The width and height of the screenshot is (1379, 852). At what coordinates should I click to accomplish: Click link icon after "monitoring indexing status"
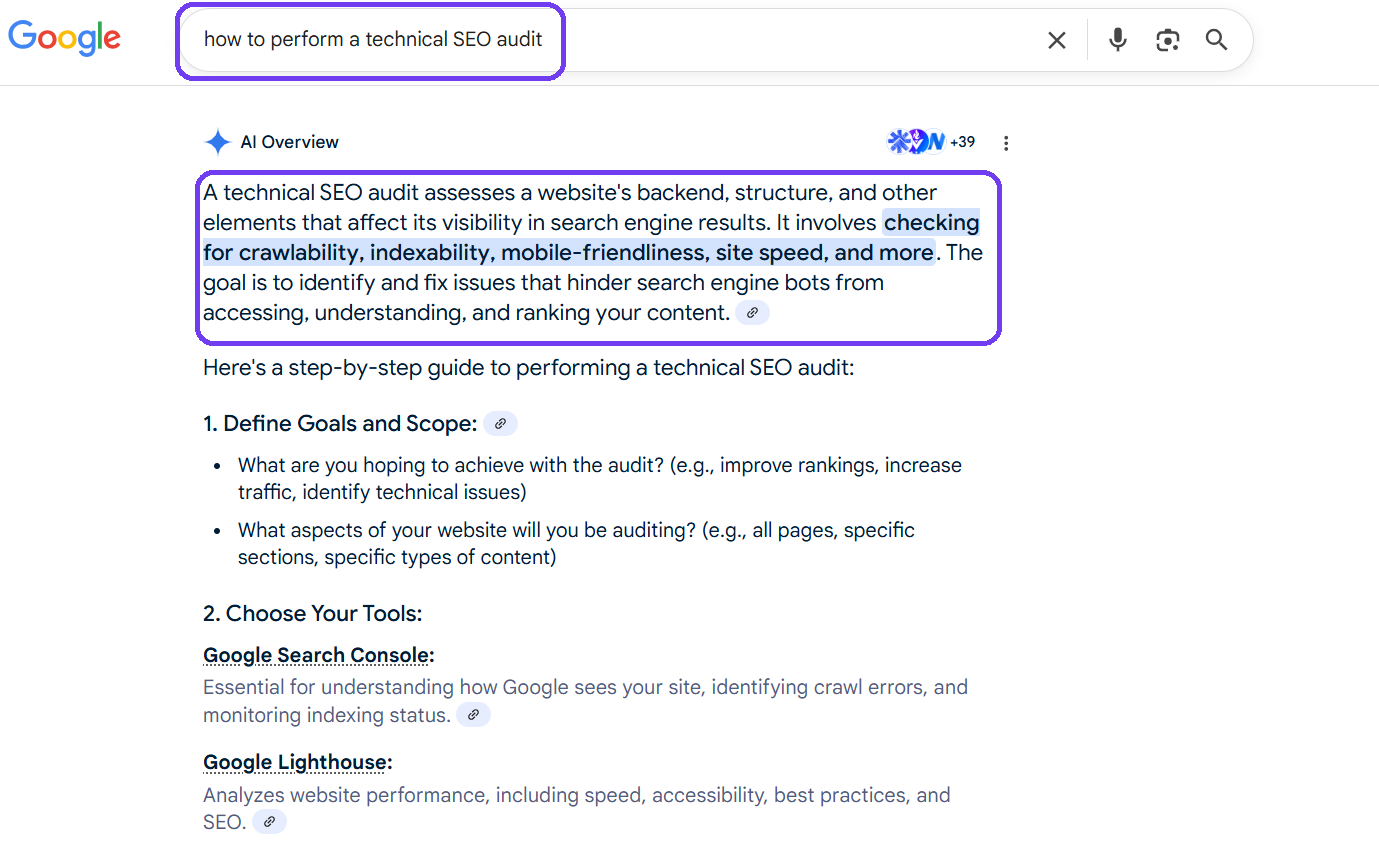[473, 715]
